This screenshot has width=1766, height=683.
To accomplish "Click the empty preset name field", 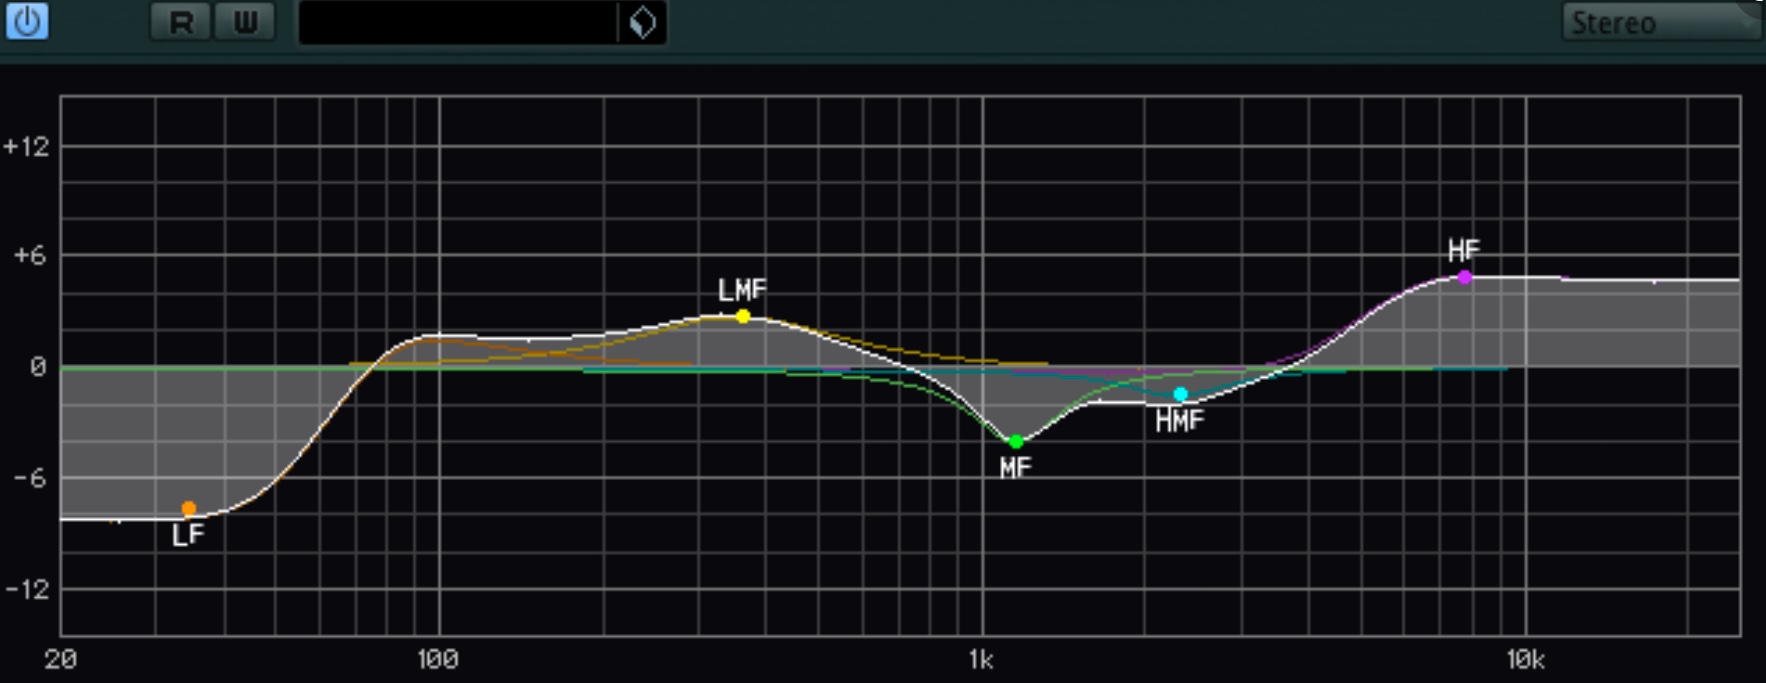I will [x=458, y=22].
